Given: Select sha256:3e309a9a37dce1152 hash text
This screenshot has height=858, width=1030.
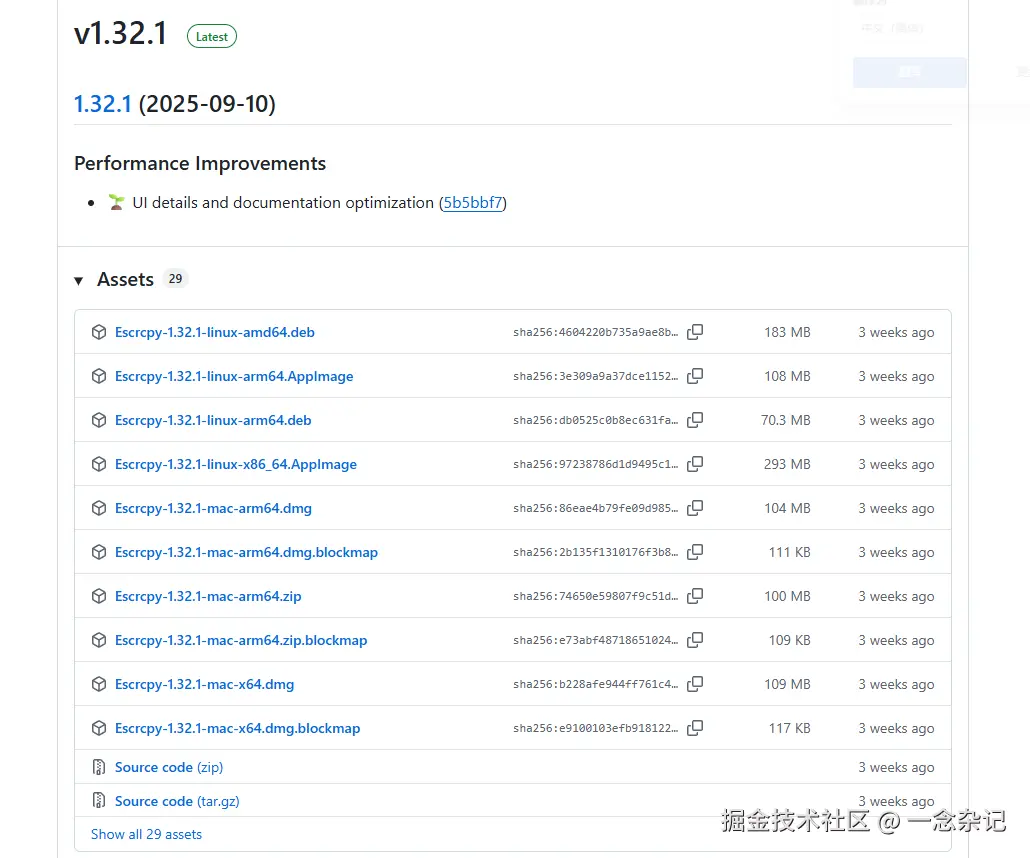Looking at the screenshot, I should (595, 376).
